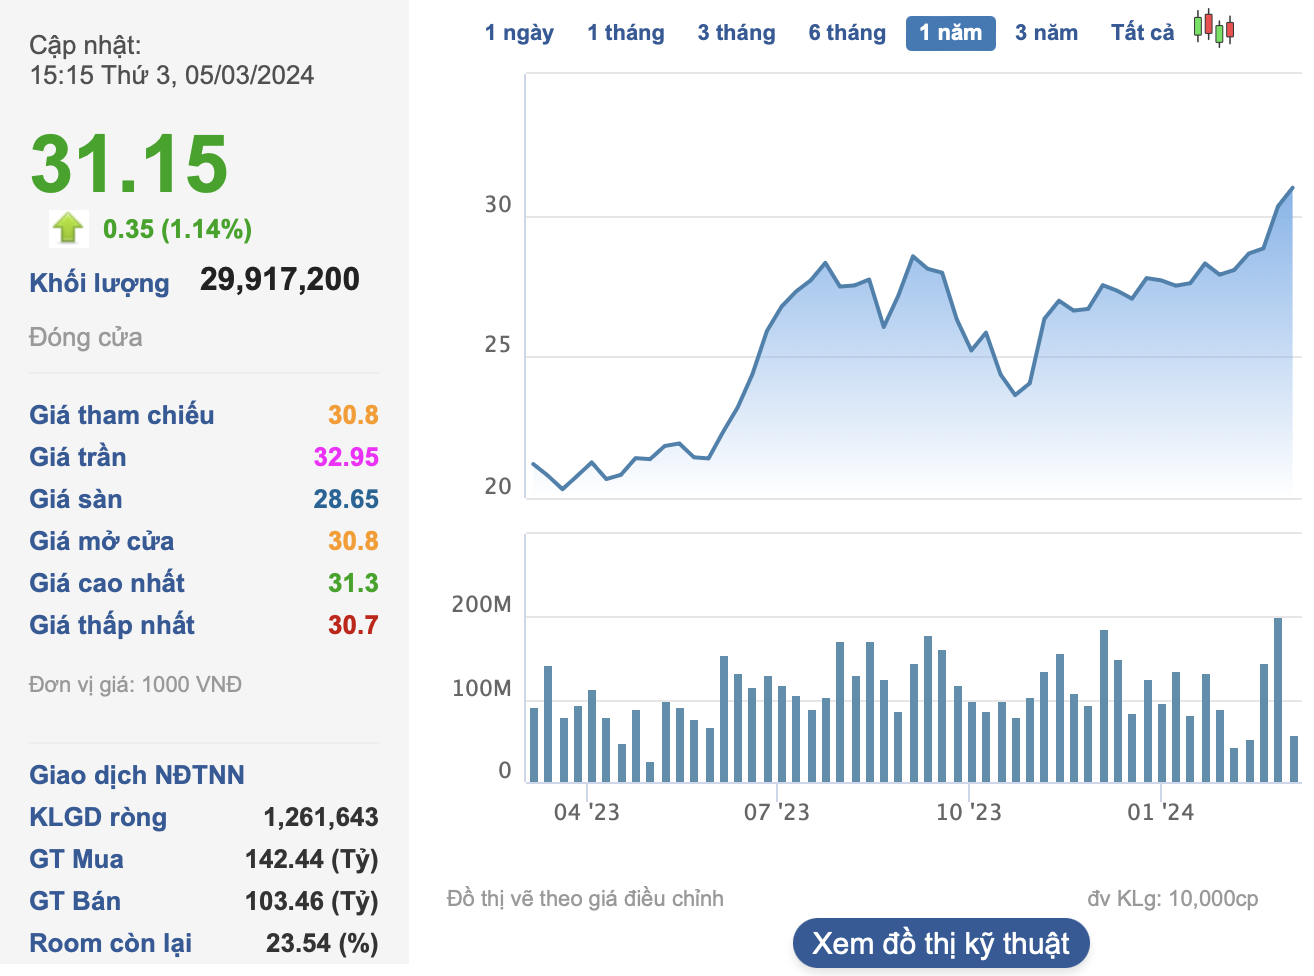Screen dimensions: 1314x976
Task: Select the GT Bán value 103.46 (Tỷ)
Action: point(312,901)
